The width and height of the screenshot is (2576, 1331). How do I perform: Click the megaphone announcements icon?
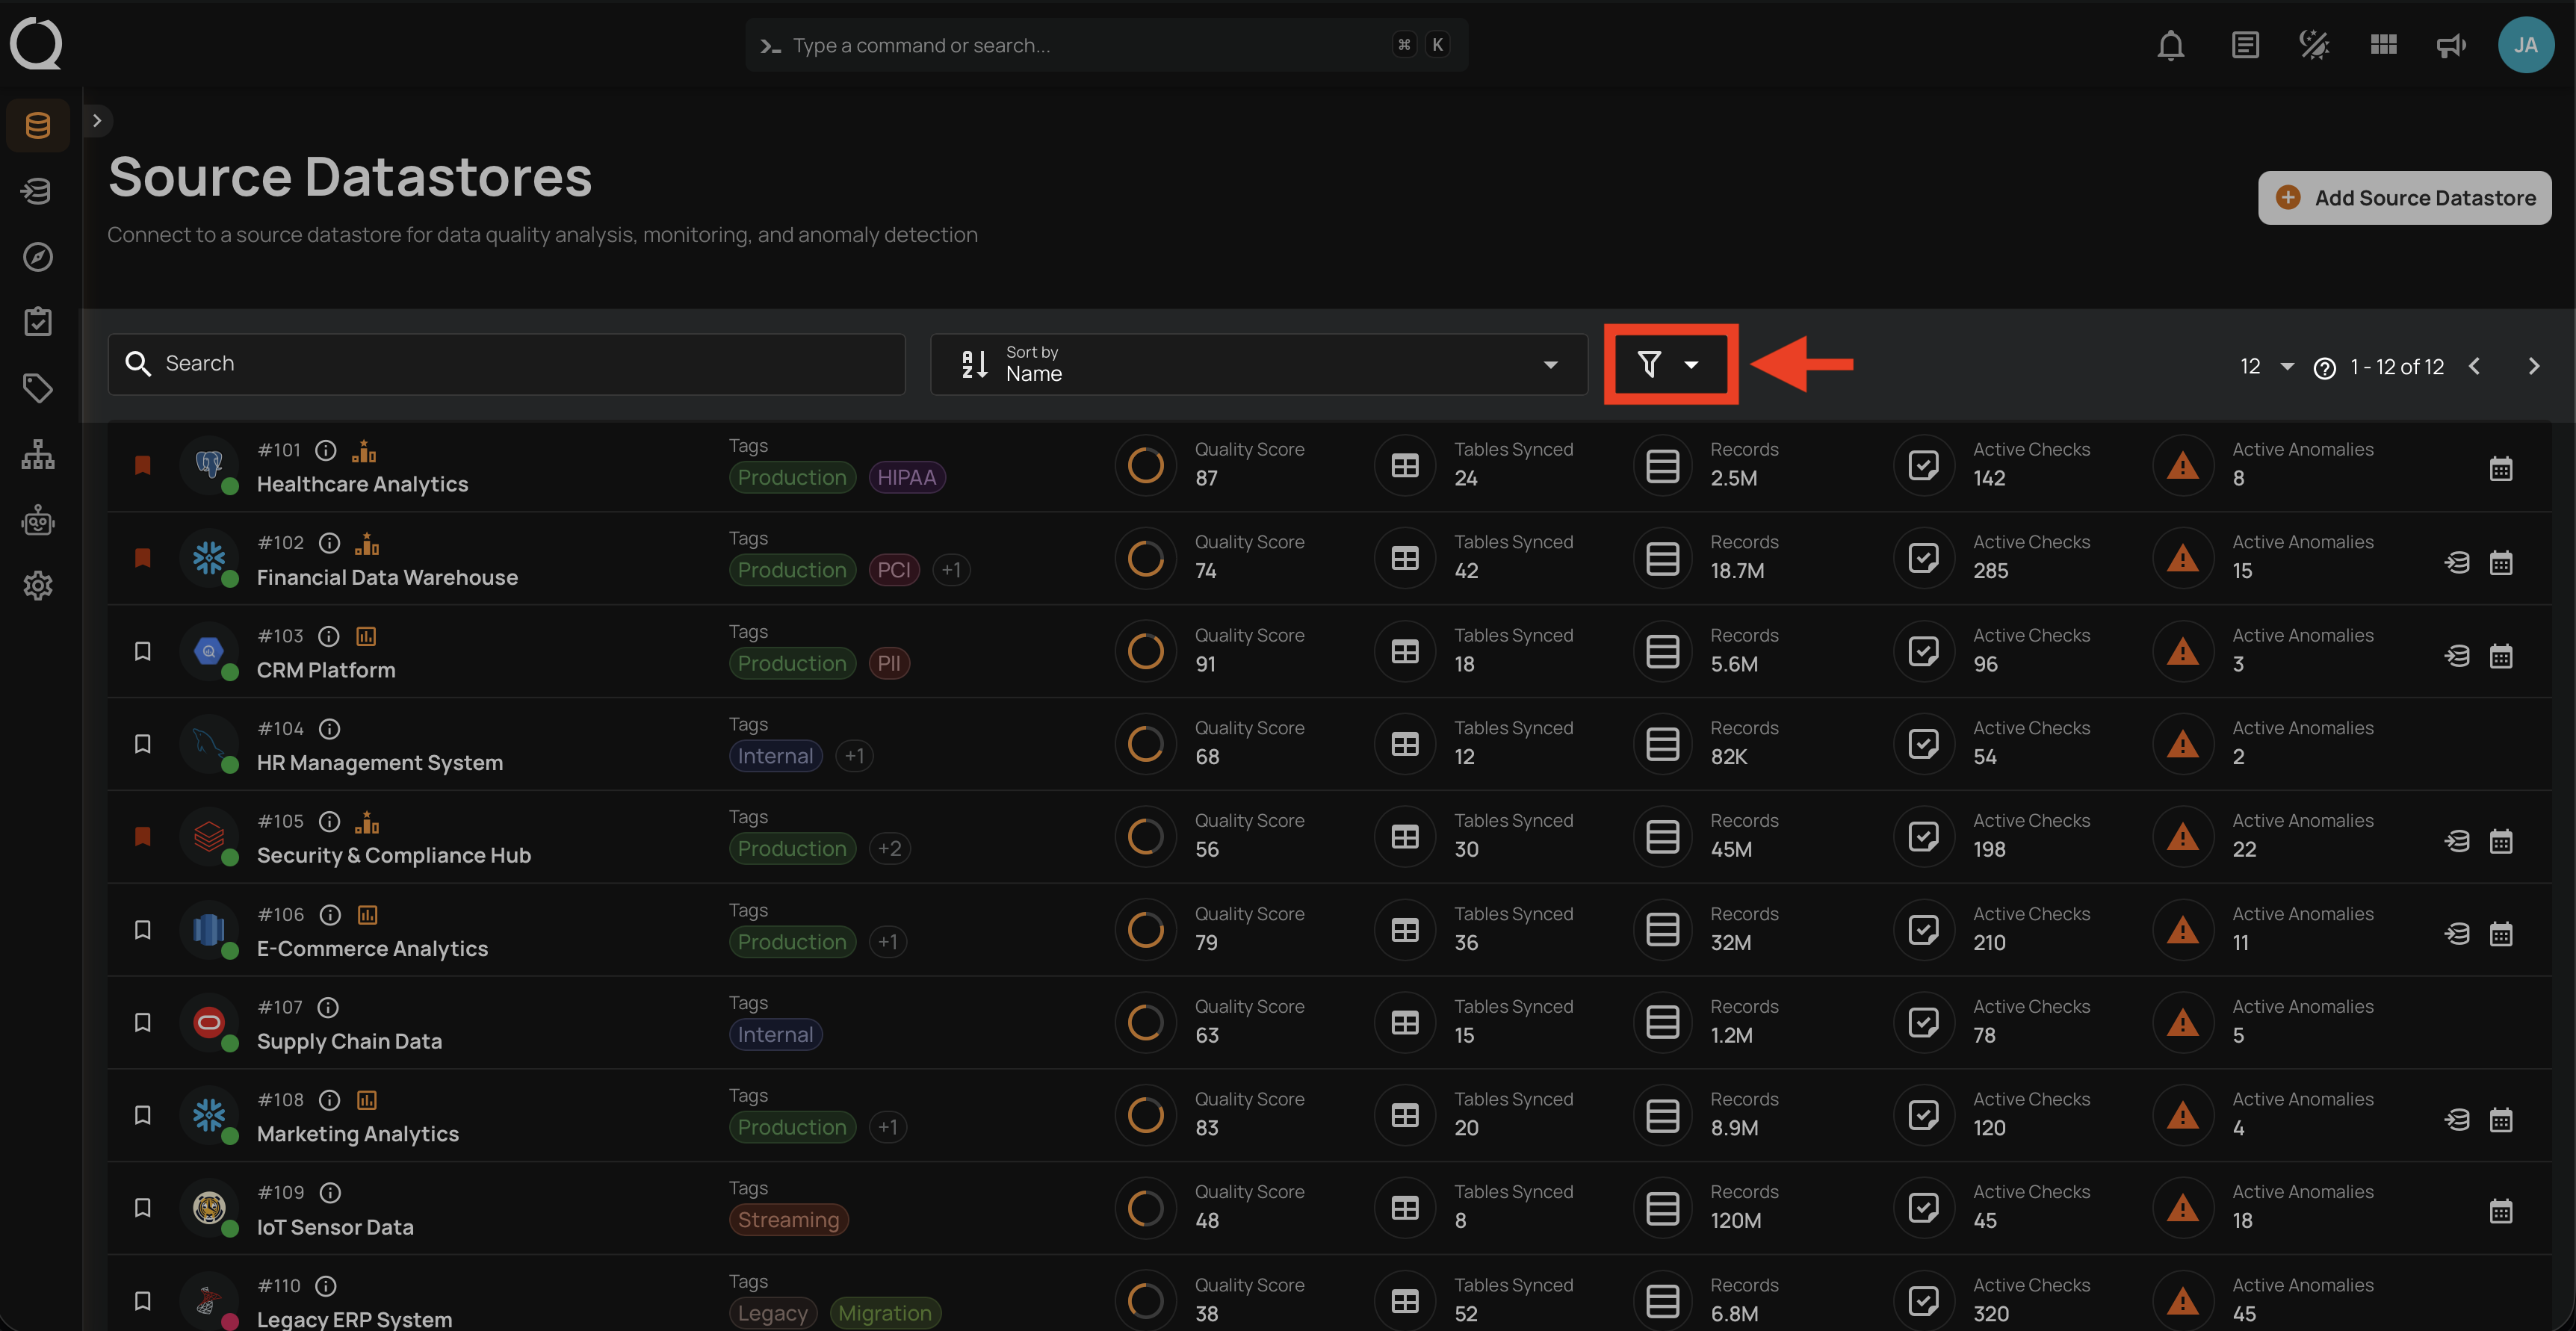(x=2450, y=45)
